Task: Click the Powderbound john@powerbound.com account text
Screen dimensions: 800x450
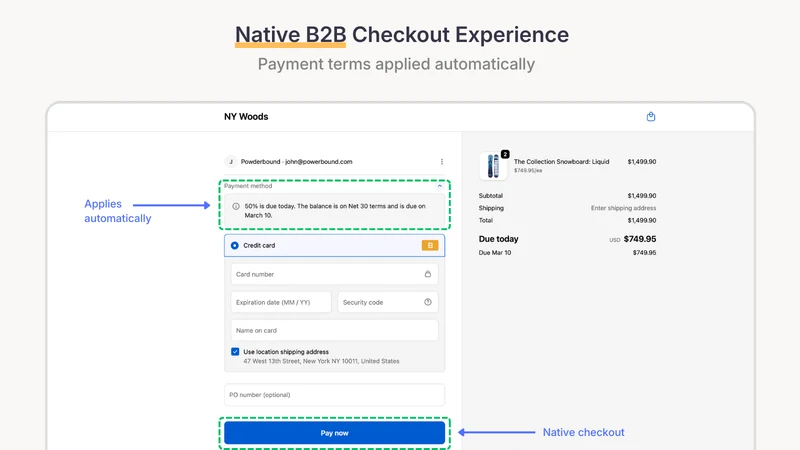Action: (x=296, y=162)
